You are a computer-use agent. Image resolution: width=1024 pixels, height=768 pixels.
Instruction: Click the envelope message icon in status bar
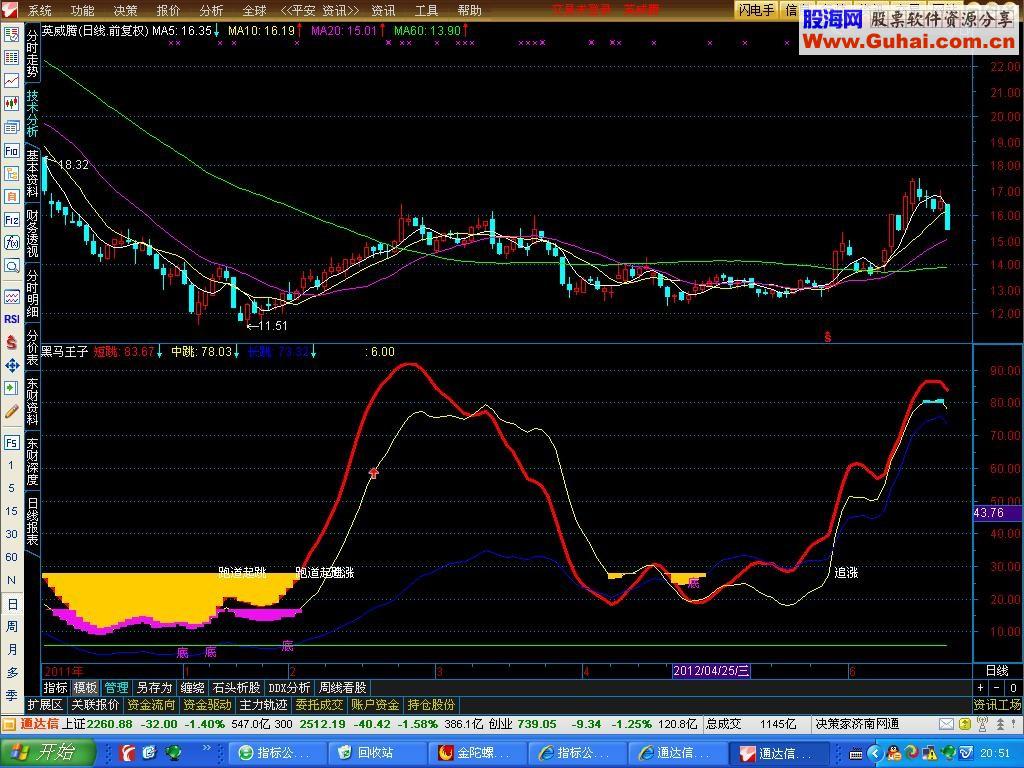(x=946, y=724)
